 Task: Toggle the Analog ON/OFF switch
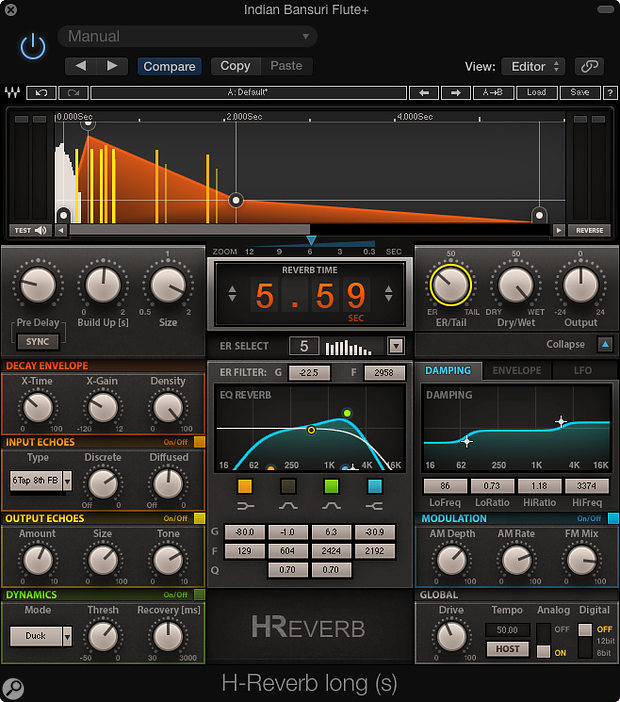tap(543, 641)
